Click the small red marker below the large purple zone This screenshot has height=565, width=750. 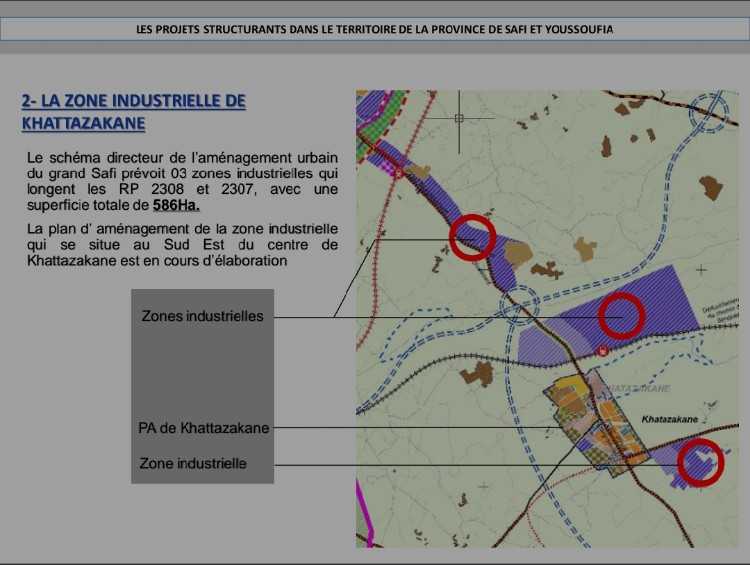(602, 351)
